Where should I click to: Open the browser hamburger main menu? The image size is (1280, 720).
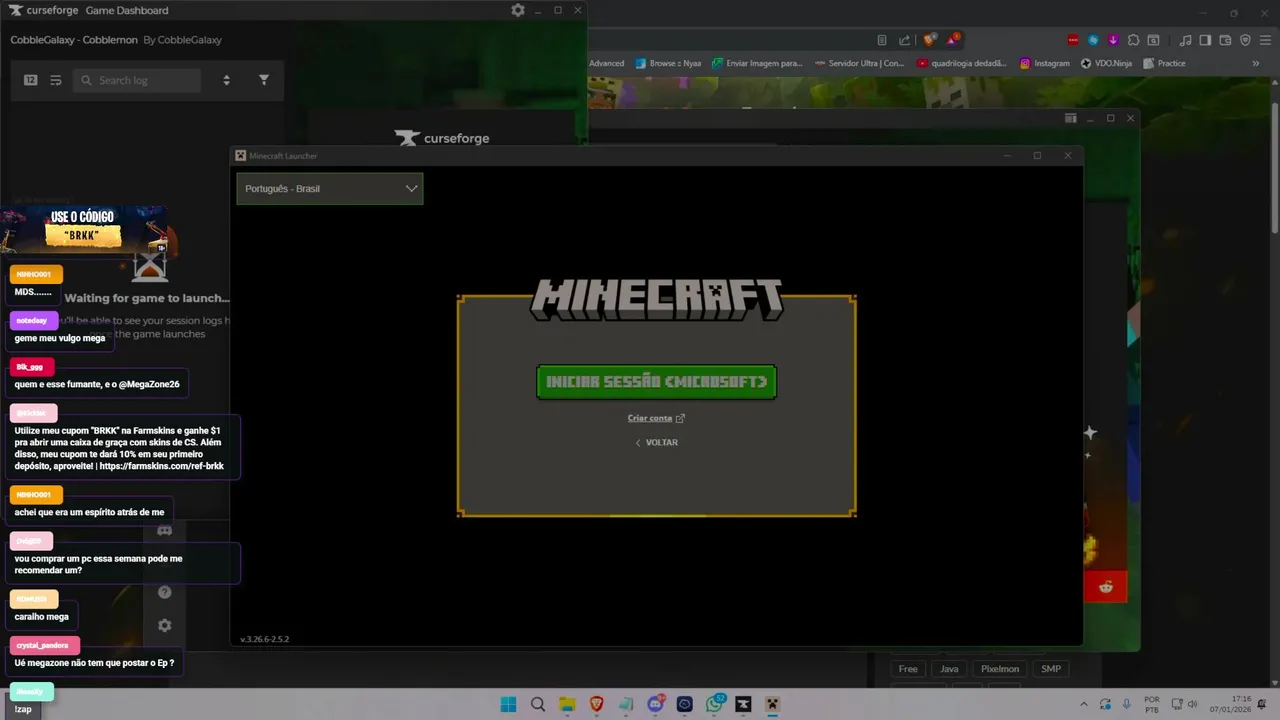pos(1265,40)
